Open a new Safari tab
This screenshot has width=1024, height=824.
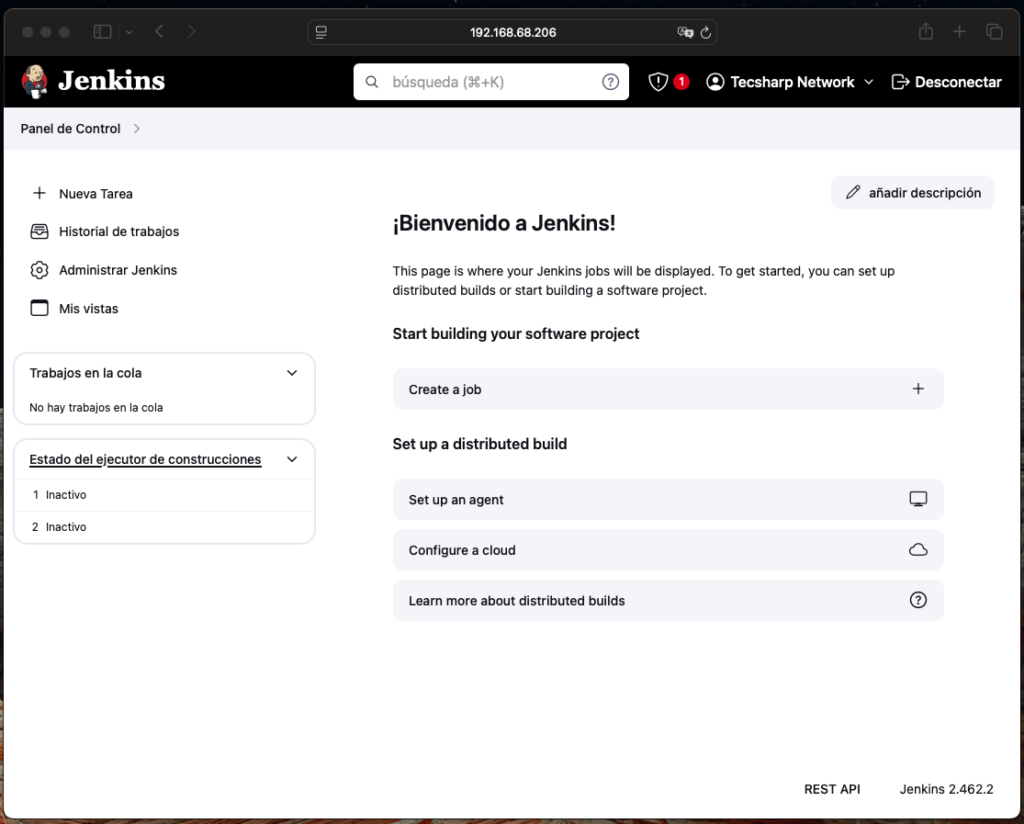point(959,31)
